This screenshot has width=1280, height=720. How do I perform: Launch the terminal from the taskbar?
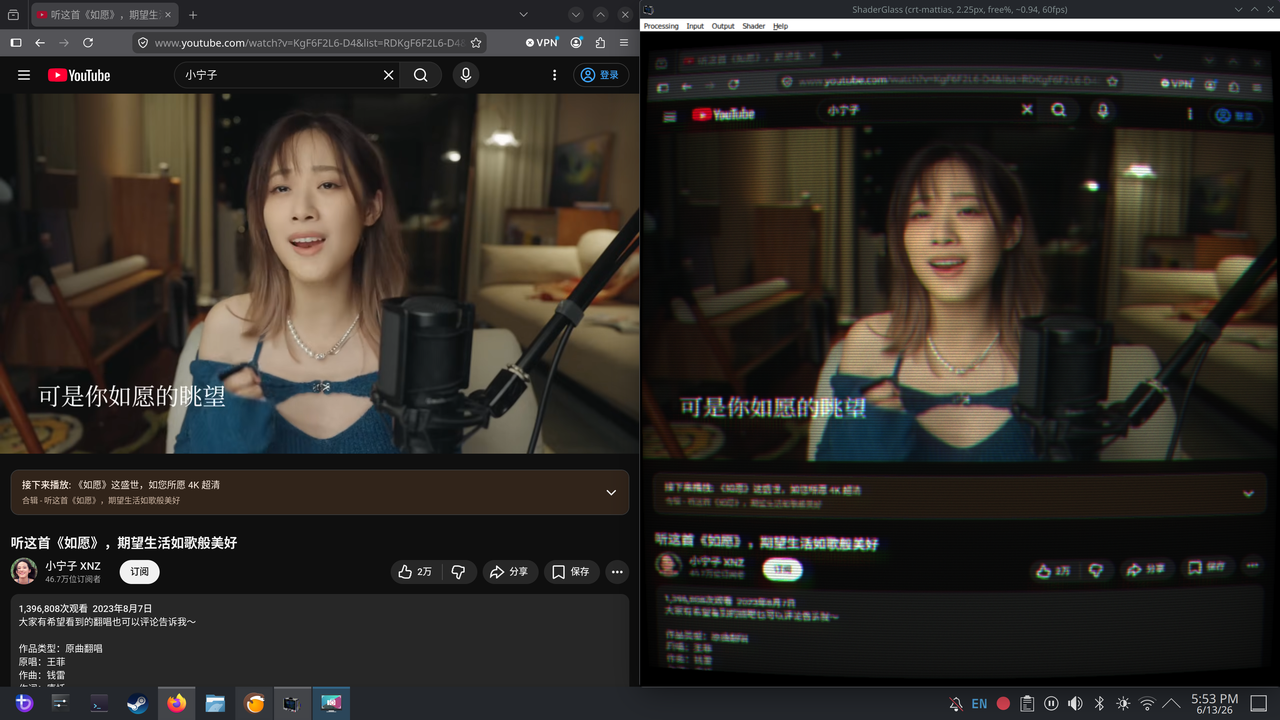tap(99, 703)
